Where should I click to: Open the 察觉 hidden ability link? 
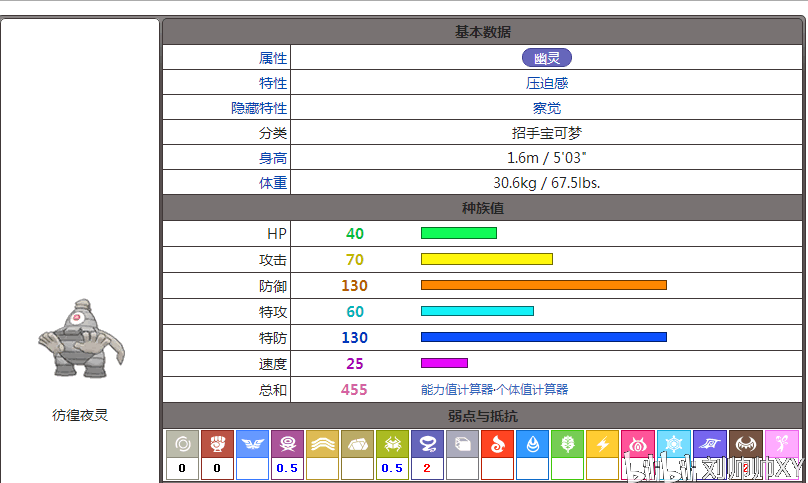click(x=547, y=108)
